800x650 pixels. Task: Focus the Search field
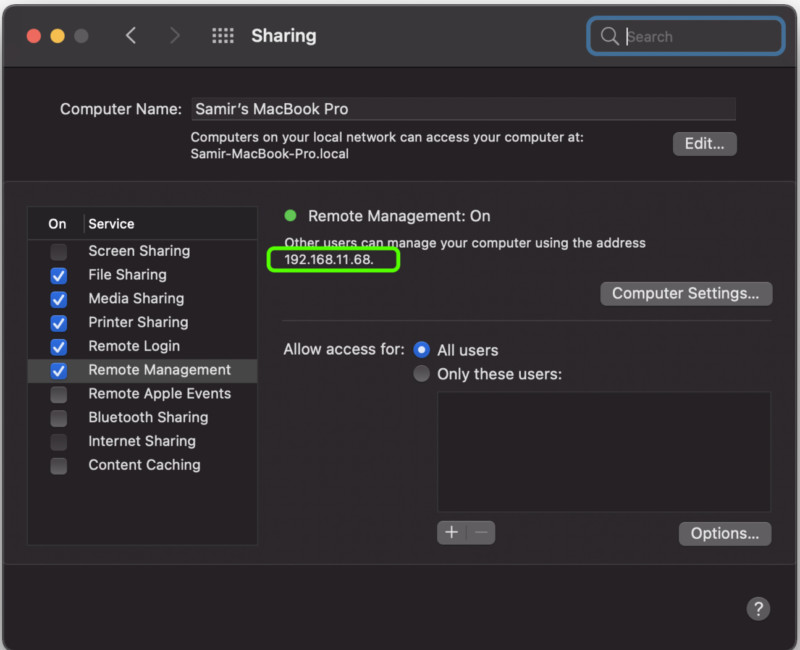pyautogui.click(x=685, y=36)
